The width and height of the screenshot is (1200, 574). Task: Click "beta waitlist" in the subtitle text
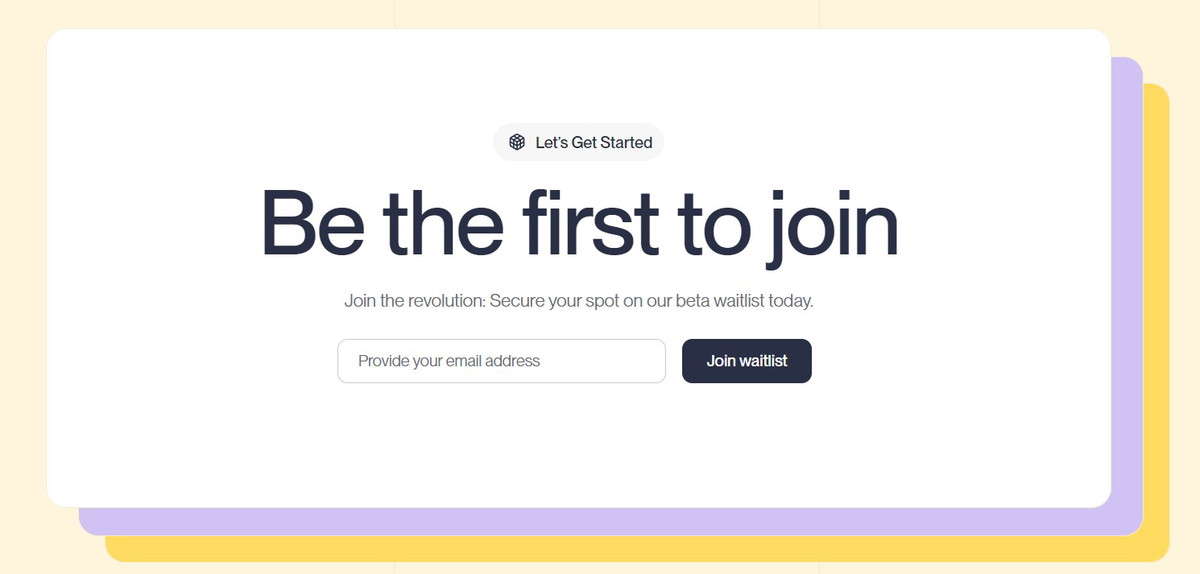[718, 300]
